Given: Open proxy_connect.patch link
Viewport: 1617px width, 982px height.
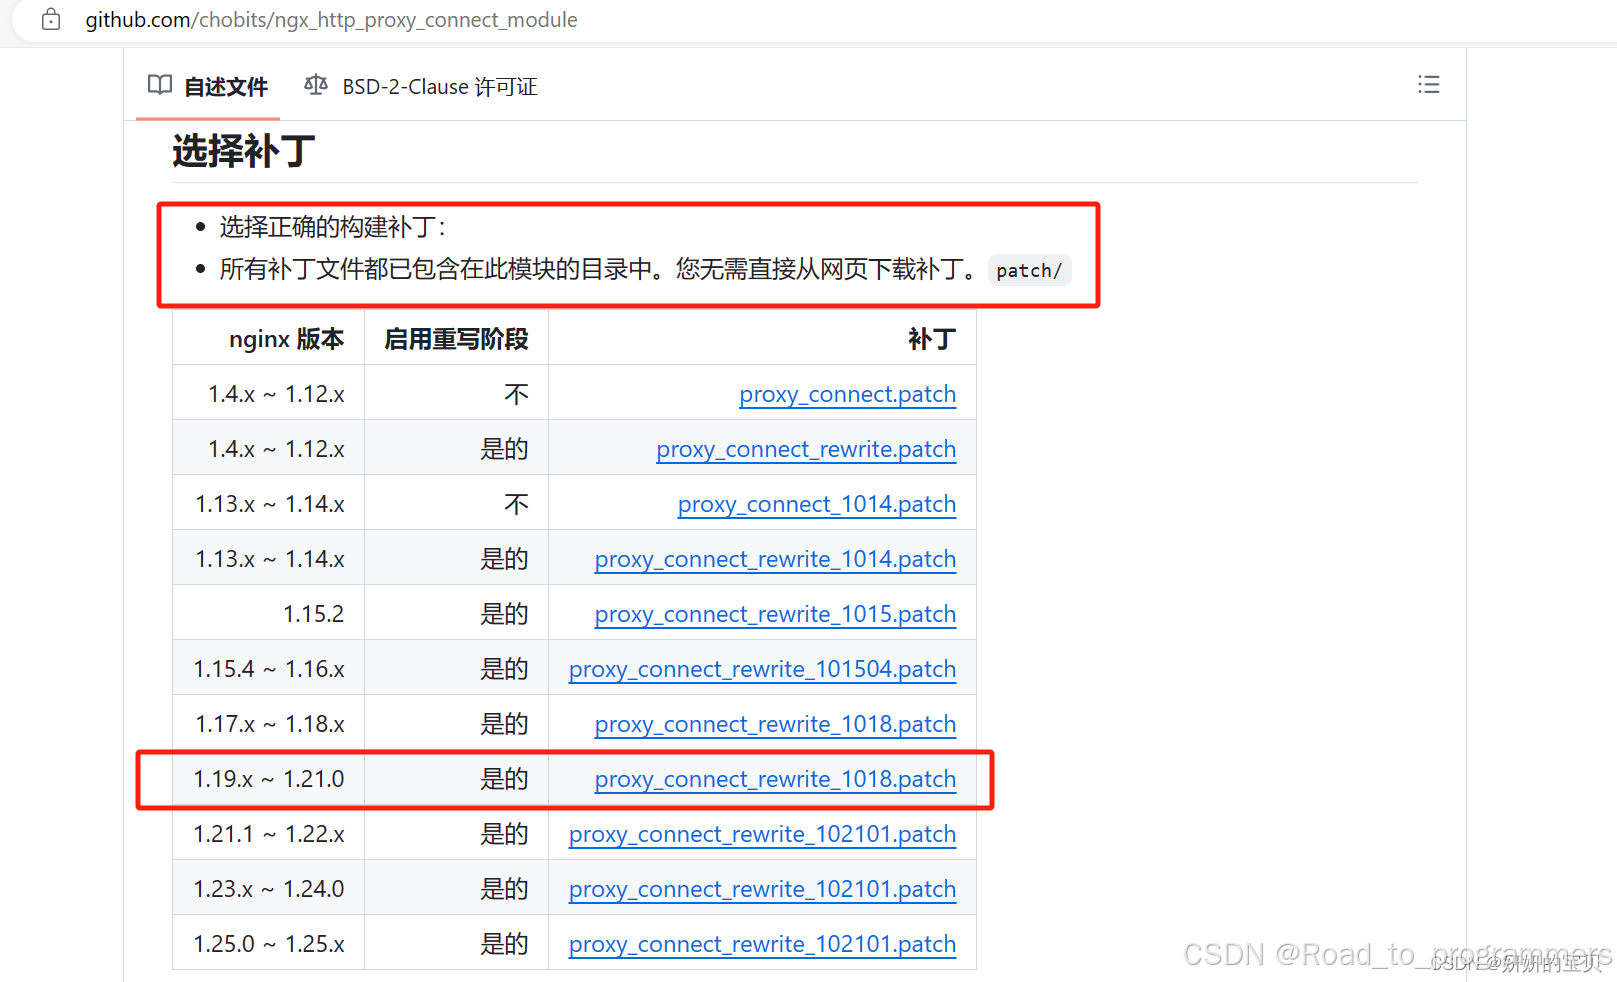Looking at the screenshot, I should (848, 394).
